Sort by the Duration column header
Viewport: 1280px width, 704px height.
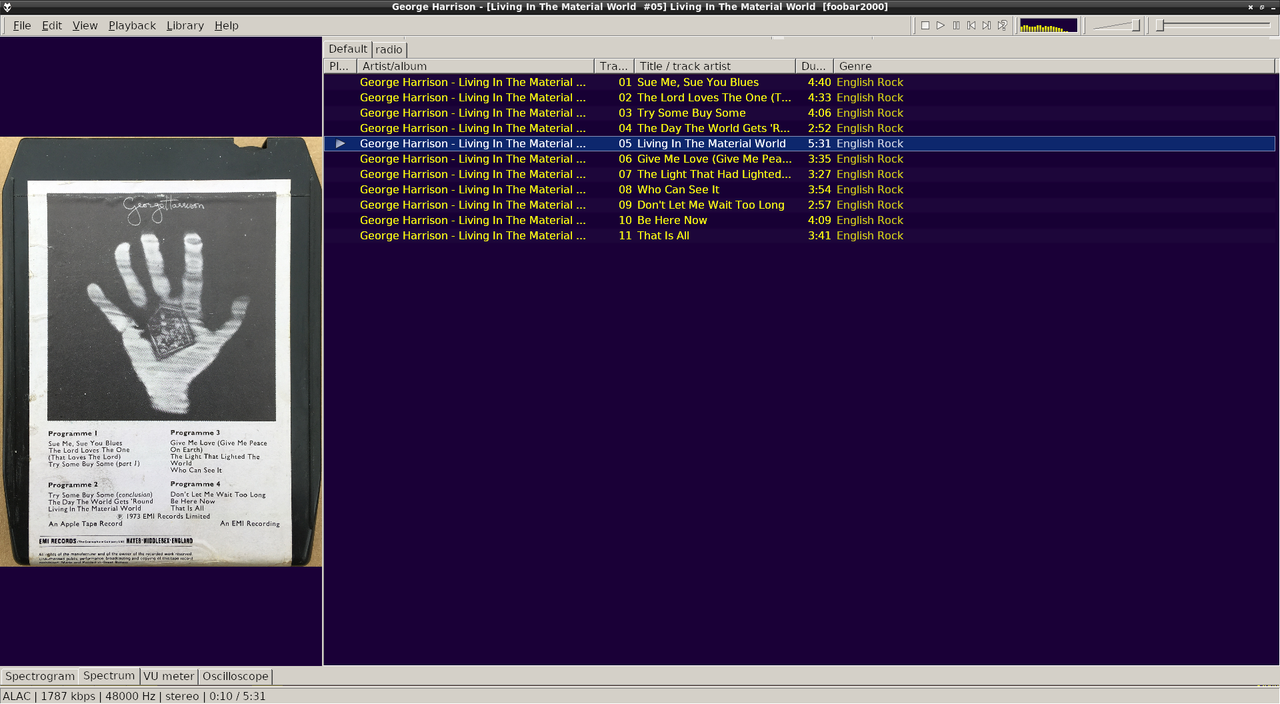tap(814, 66)
